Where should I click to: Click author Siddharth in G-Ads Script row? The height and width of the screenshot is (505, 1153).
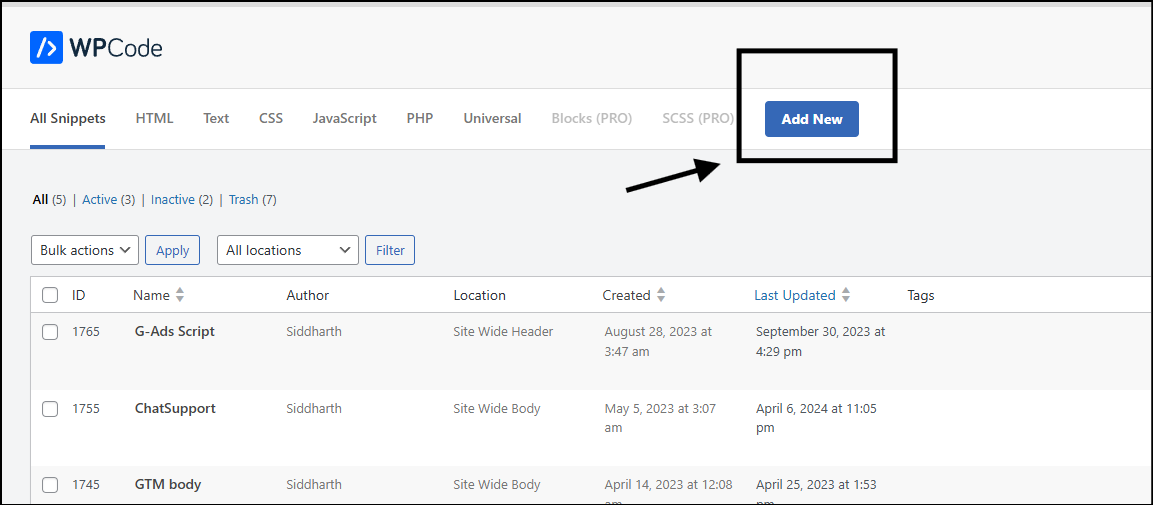pyautogui.click(x=314, y=332)
